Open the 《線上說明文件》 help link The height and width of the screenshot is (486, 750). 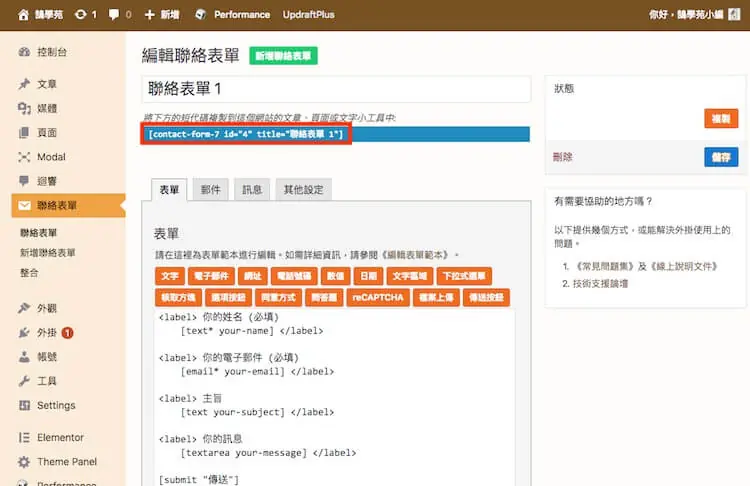pos(684,266)
